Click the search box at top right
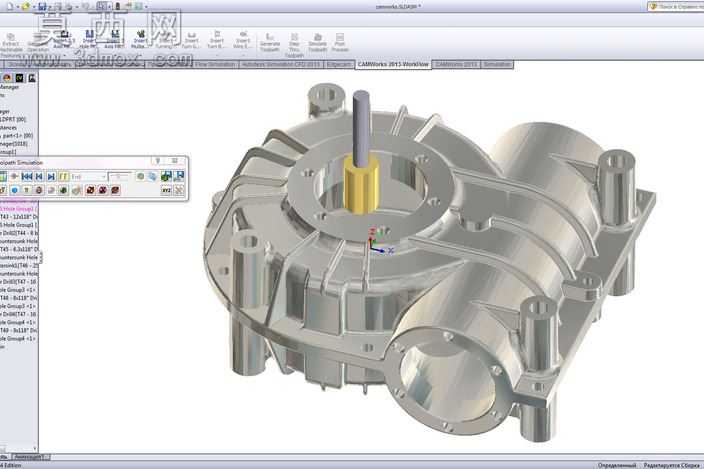Viewport: 704px width, 469px height. (x=676, y=6)
